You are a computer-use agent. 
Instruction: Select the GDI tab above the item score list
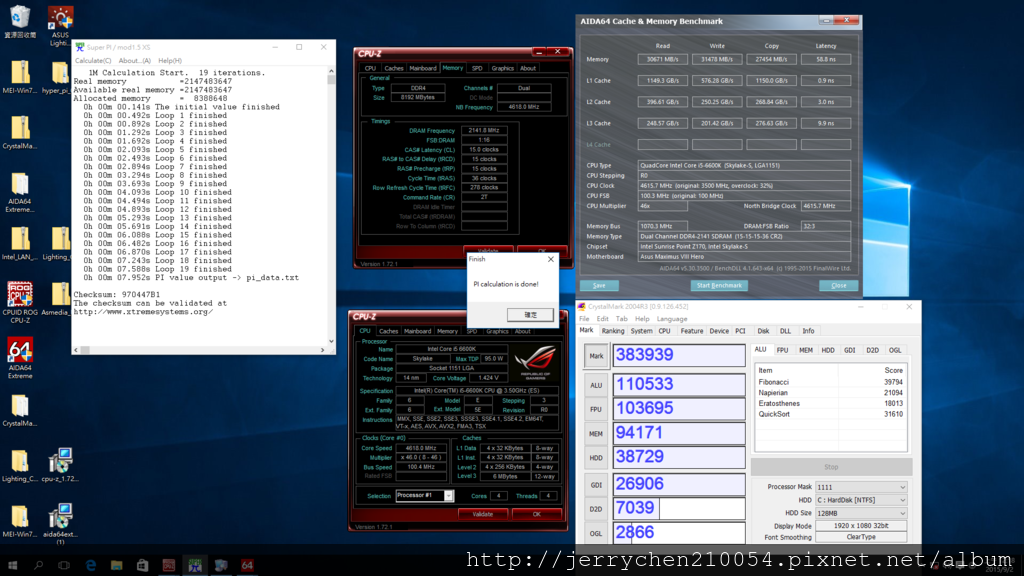pyautogui.click(x=850, y=351)
